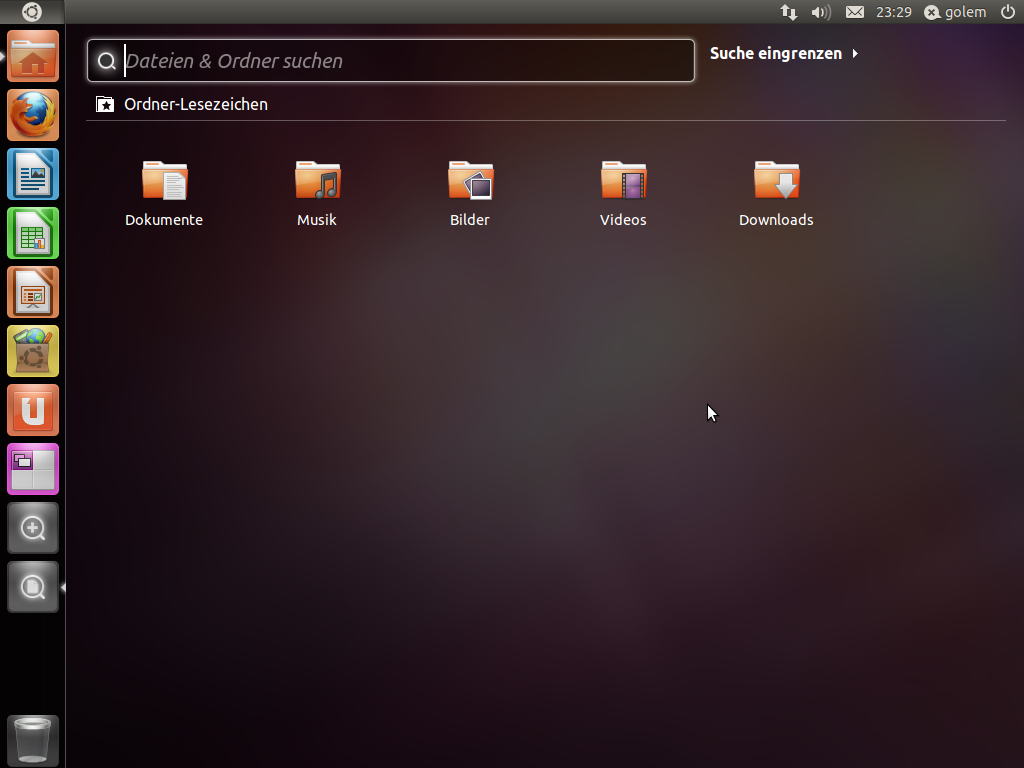This screenshot has height=768, width=1024.
Task: Open the golem user session menu
Action: [x=954, y=12]
